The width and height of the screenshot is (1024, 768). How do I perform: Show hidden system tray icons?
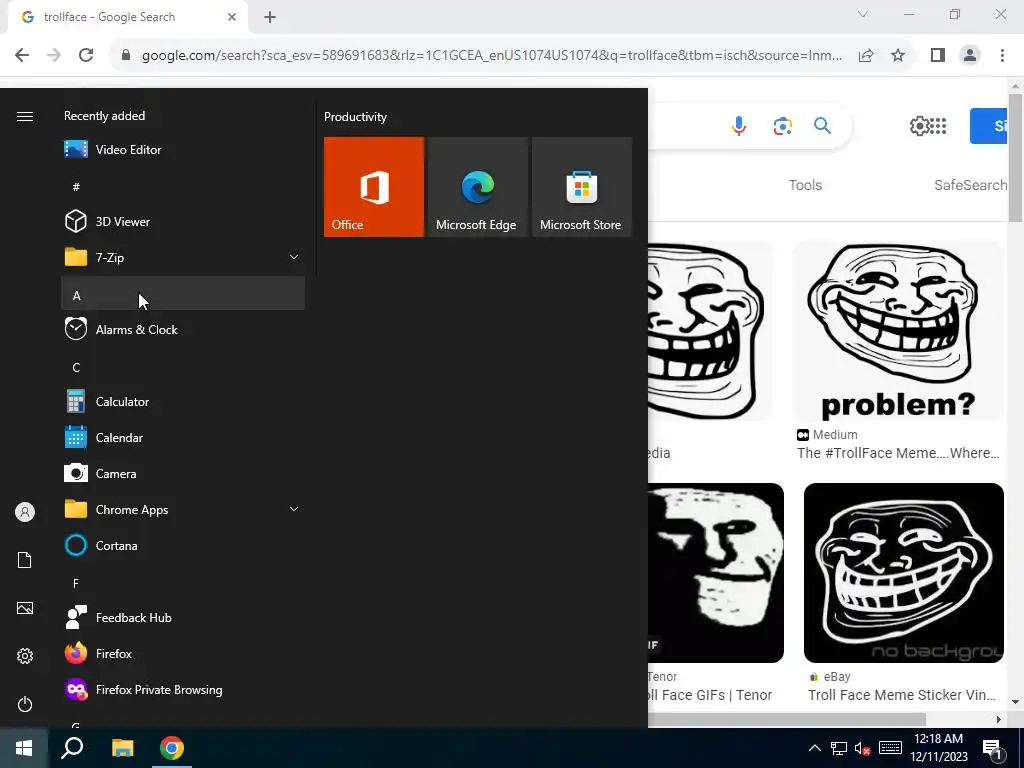[x=814, y=748]
